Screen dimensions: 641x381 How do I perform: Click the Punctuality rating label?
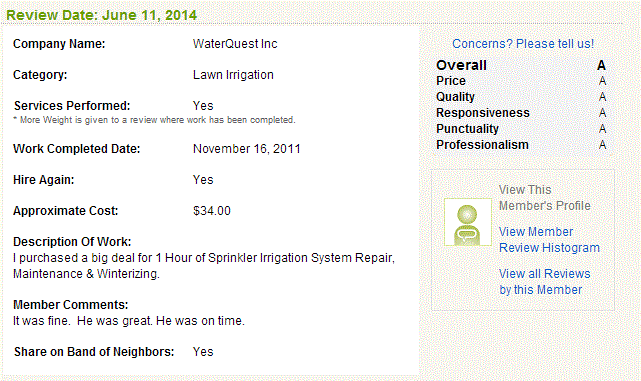coord(467,129)
